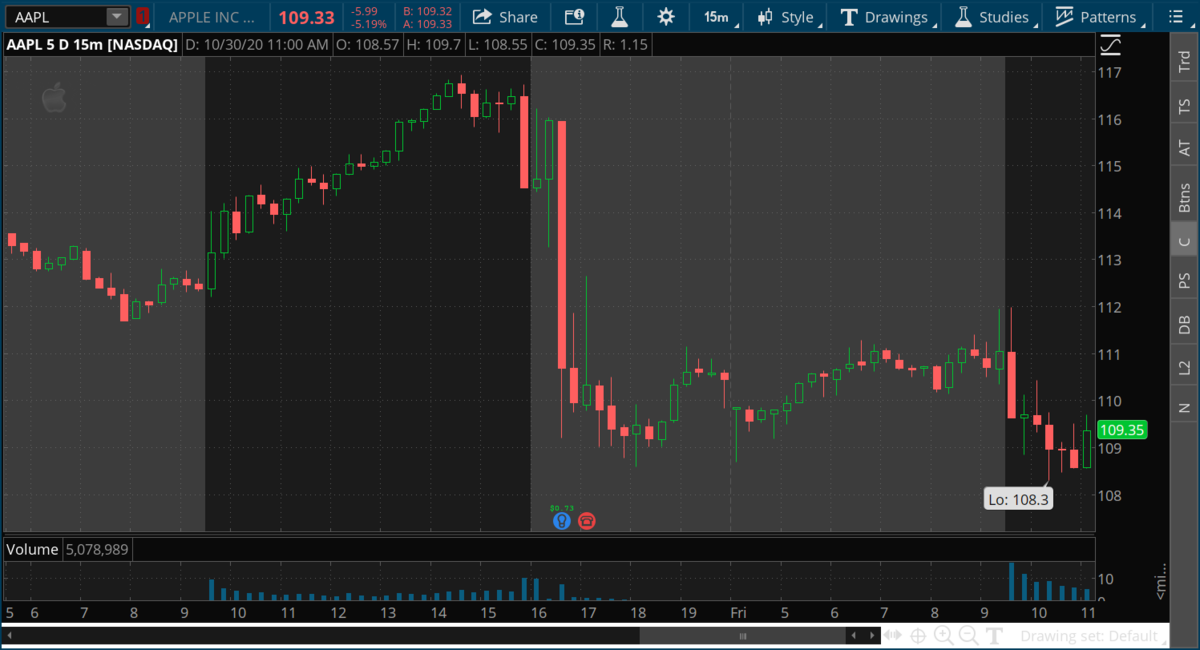Open the chart info monitor icon
Image resolution: width=1200 pixels, height=650 pixels.
574,16
